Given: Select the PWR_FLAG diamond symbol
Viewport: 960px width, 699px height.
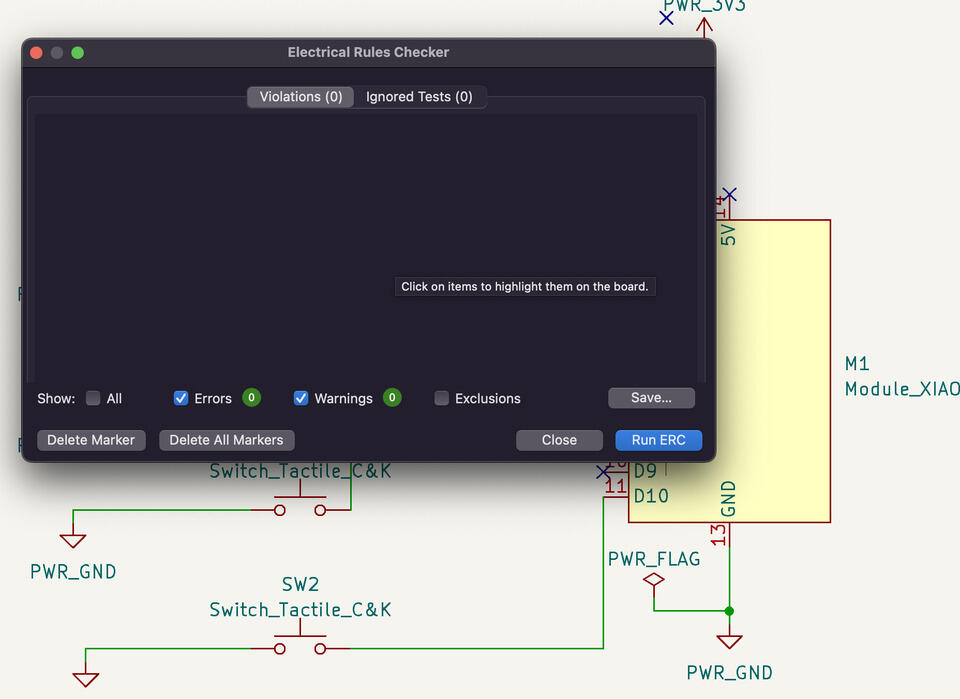Looking at the screenshot, I should coord(654,579).
